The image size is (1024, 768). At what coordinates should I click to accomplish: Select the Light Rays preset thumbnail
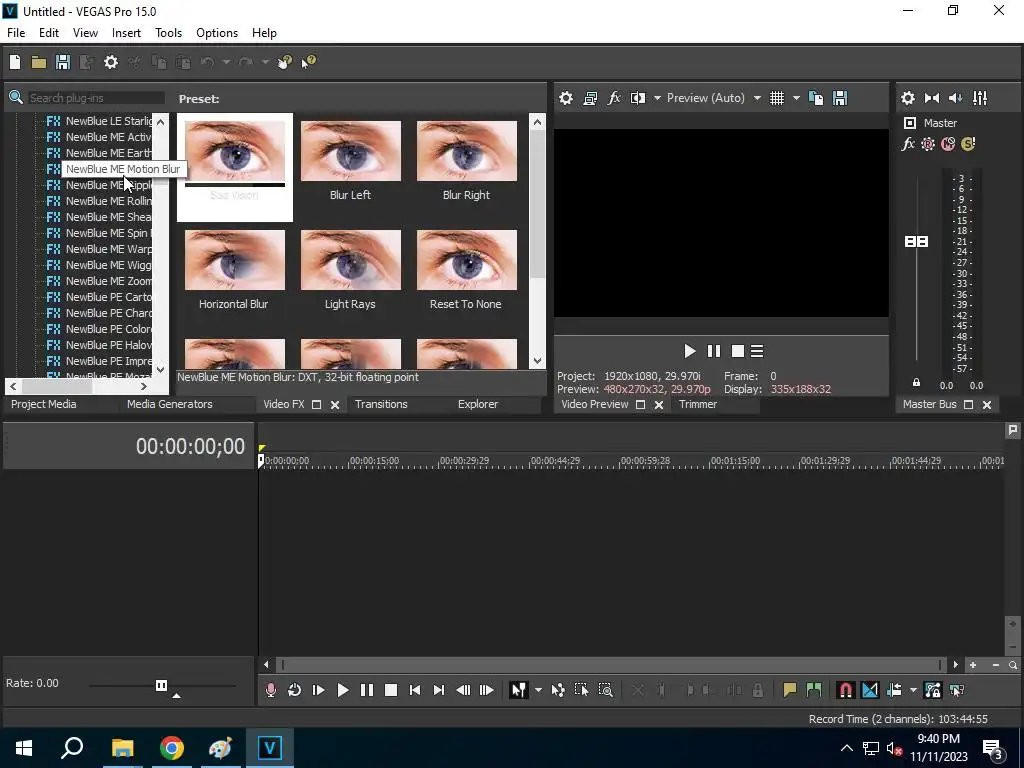pyautogui.click(x=351, y=260)
